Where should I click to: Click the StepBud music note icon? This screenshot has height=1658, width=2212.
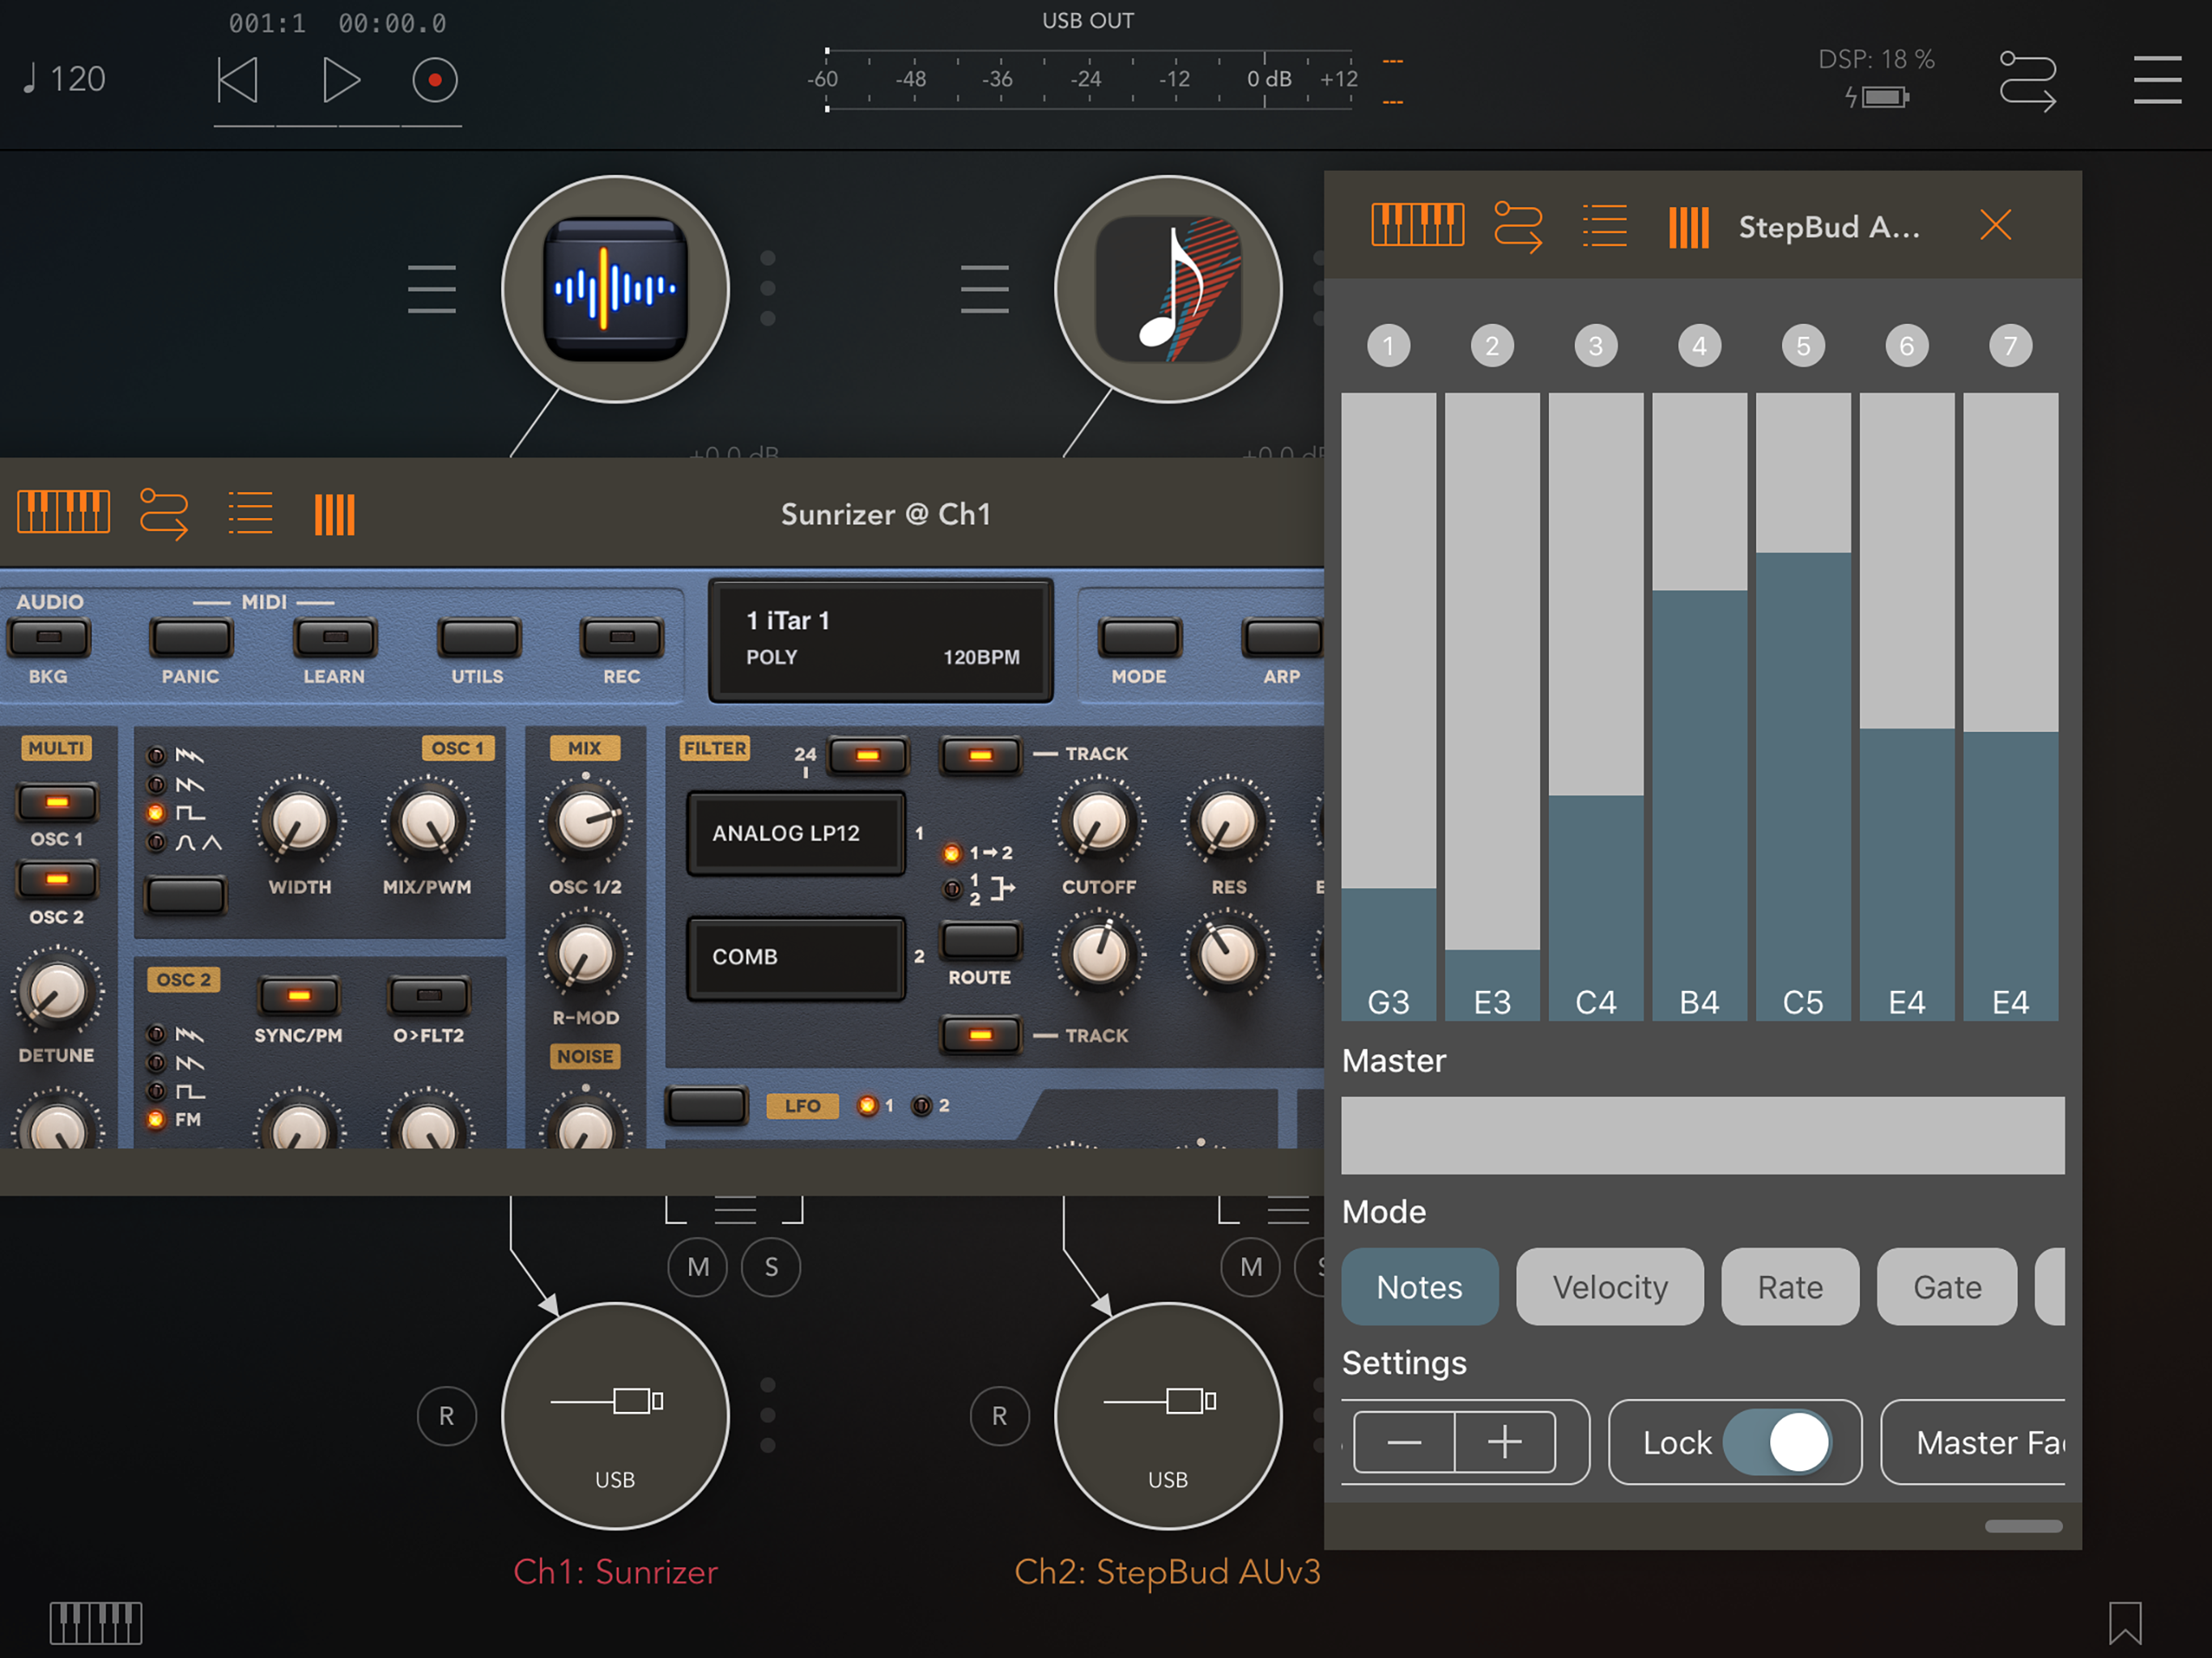click(x=1168, y=289)
